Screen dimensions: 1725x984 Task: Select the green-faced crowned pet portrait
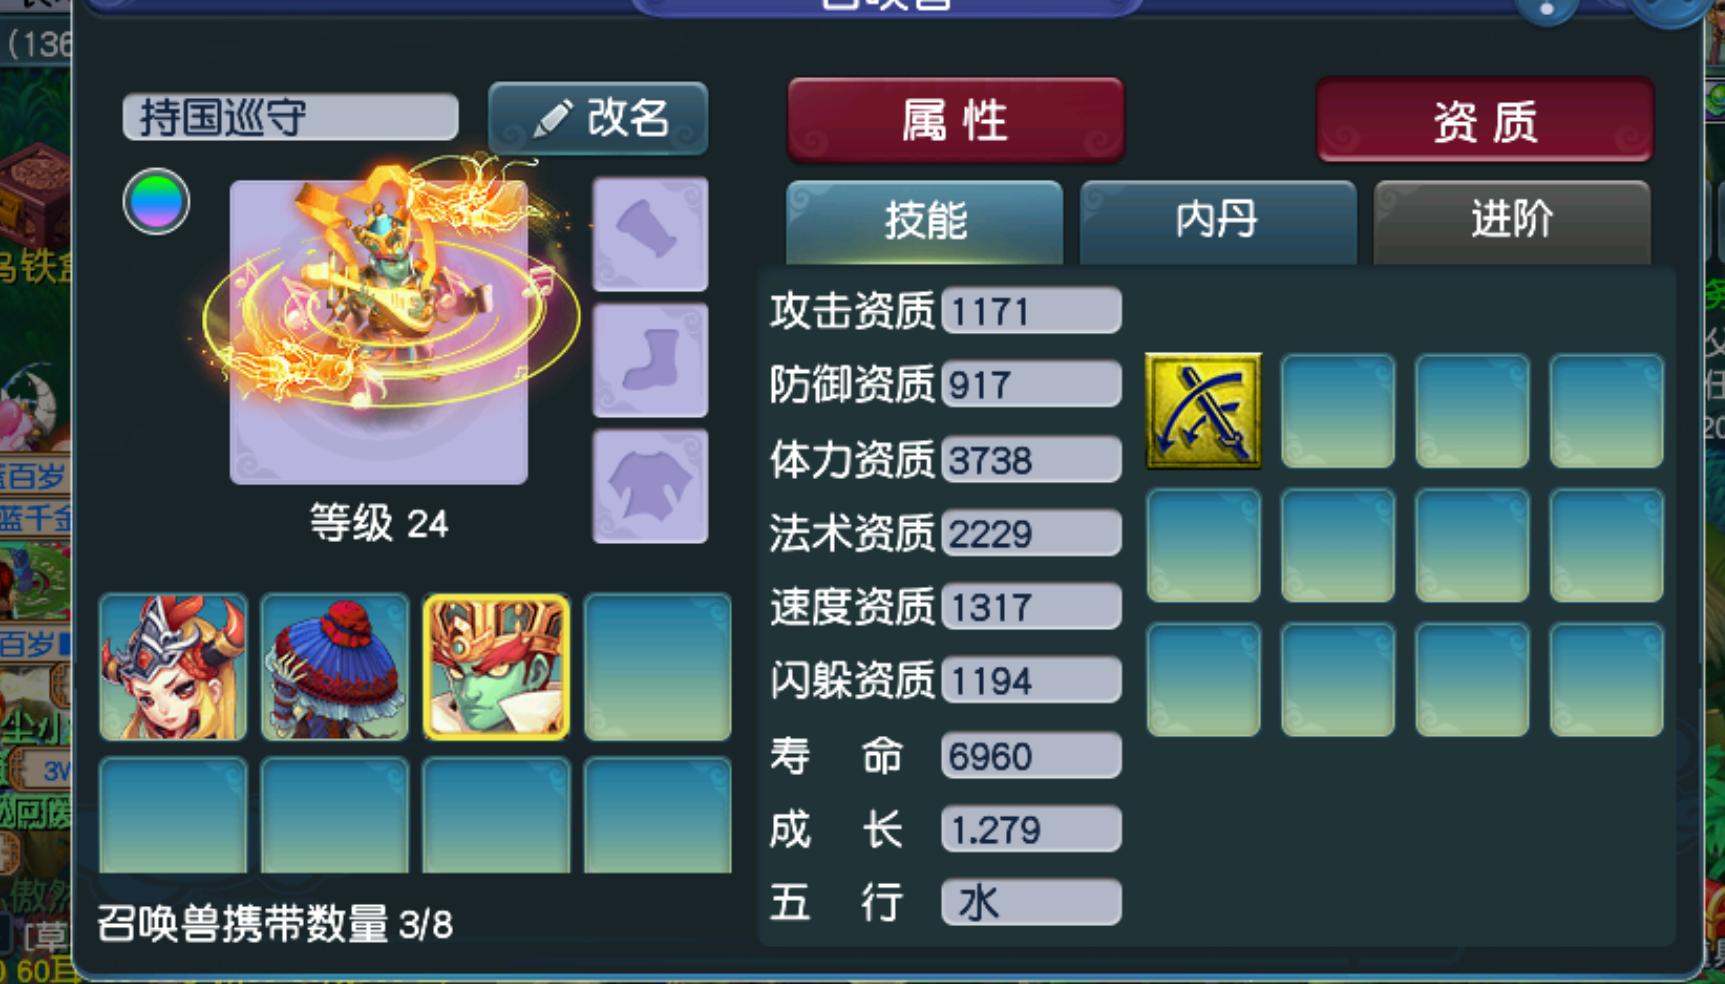pyautogui.click(x=497, y=667)
